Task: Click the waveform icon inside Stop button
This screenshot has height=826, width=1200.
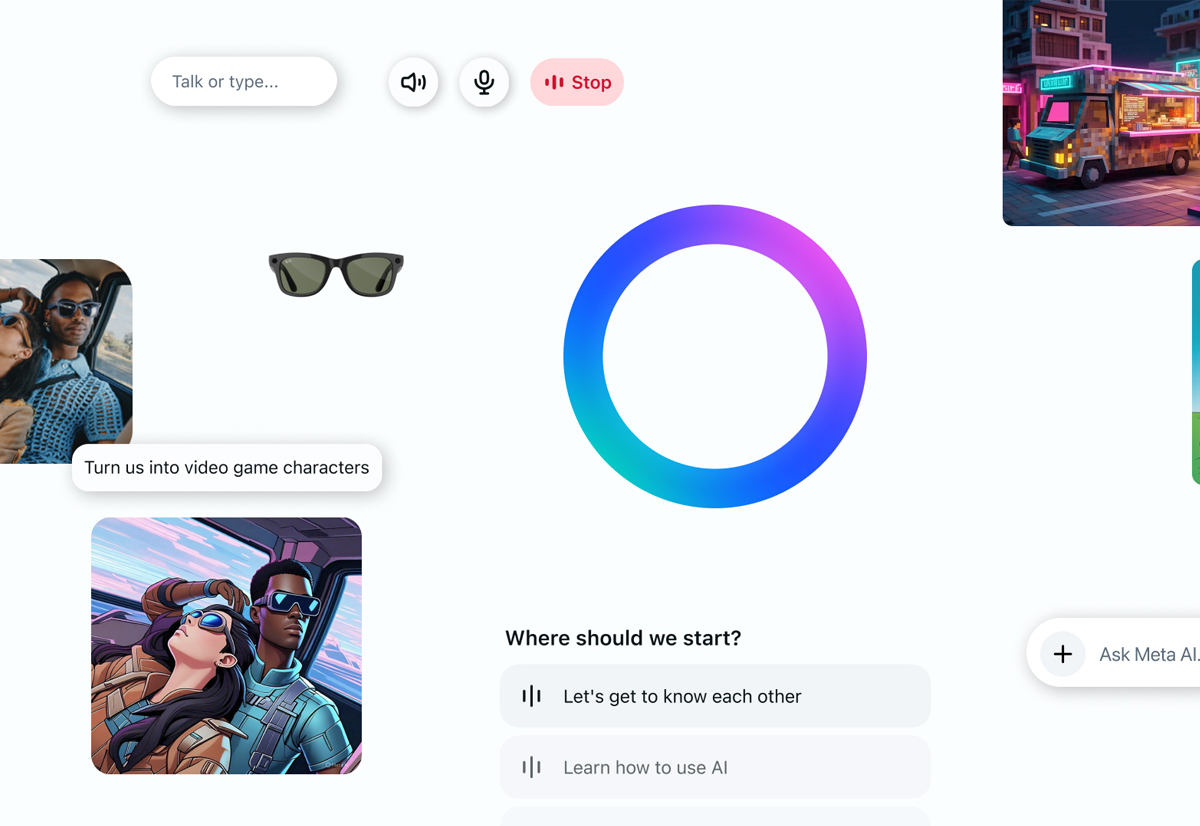Action: pyautogui.click(x=554, y=82)
